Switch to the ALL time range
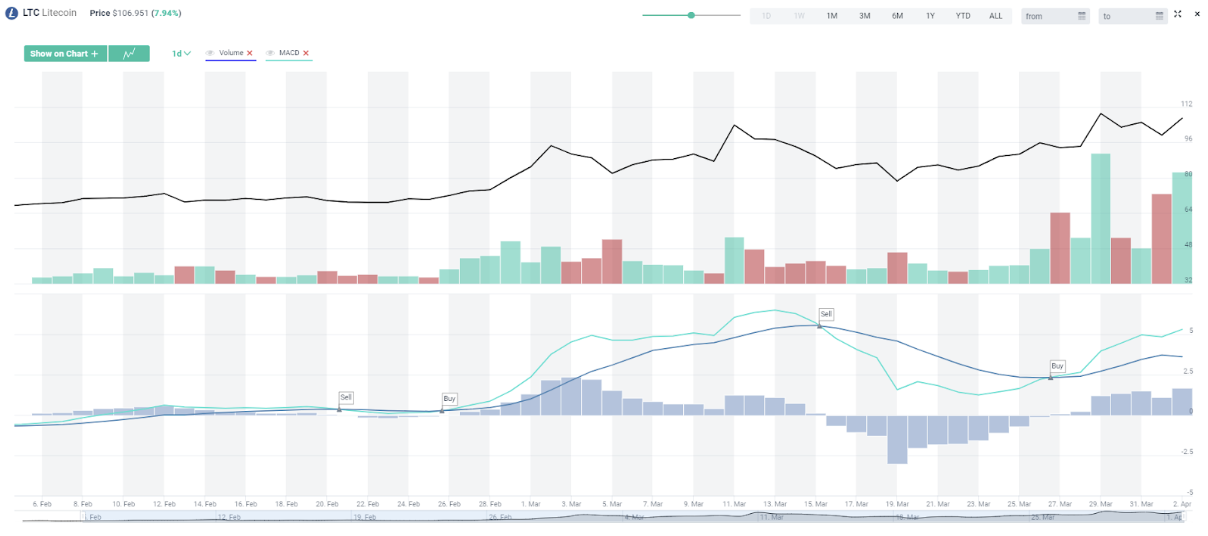Viewport: 1208px width, 536px height. (x=995, y=16)
